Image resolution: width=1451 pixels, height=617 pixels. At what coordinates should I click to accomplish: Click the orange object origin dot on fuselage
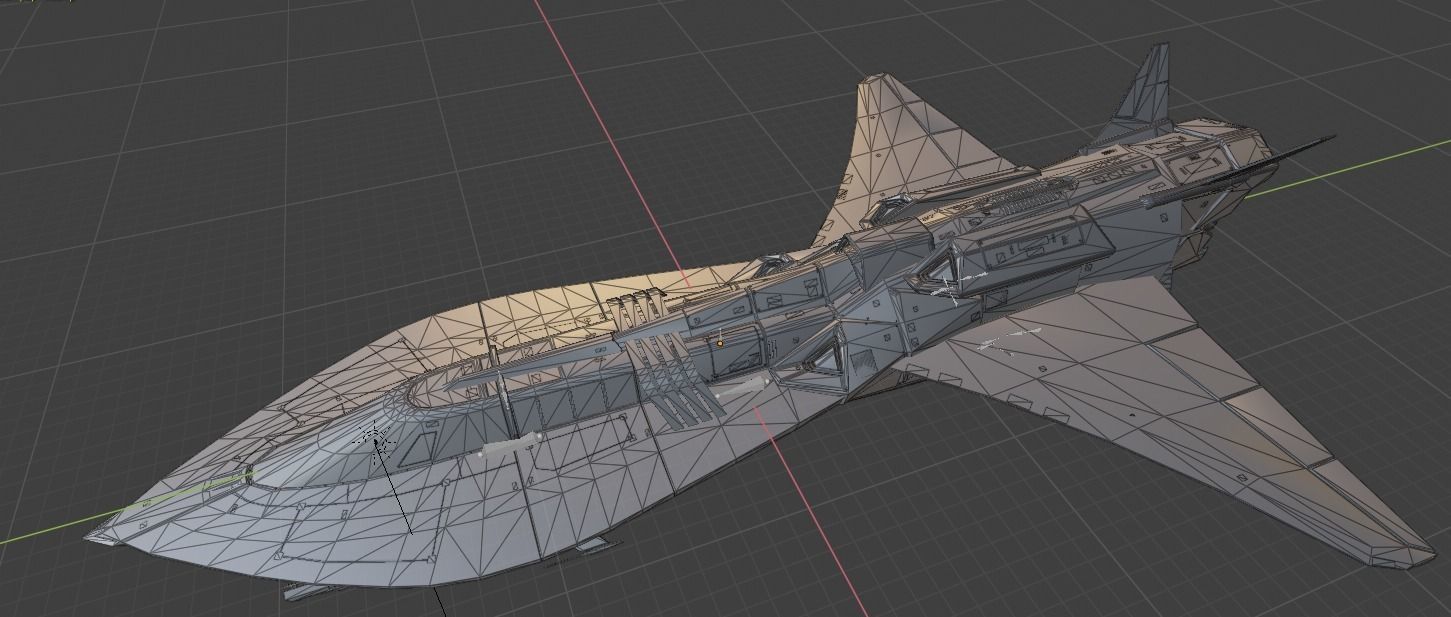click(x=720, y=344)
